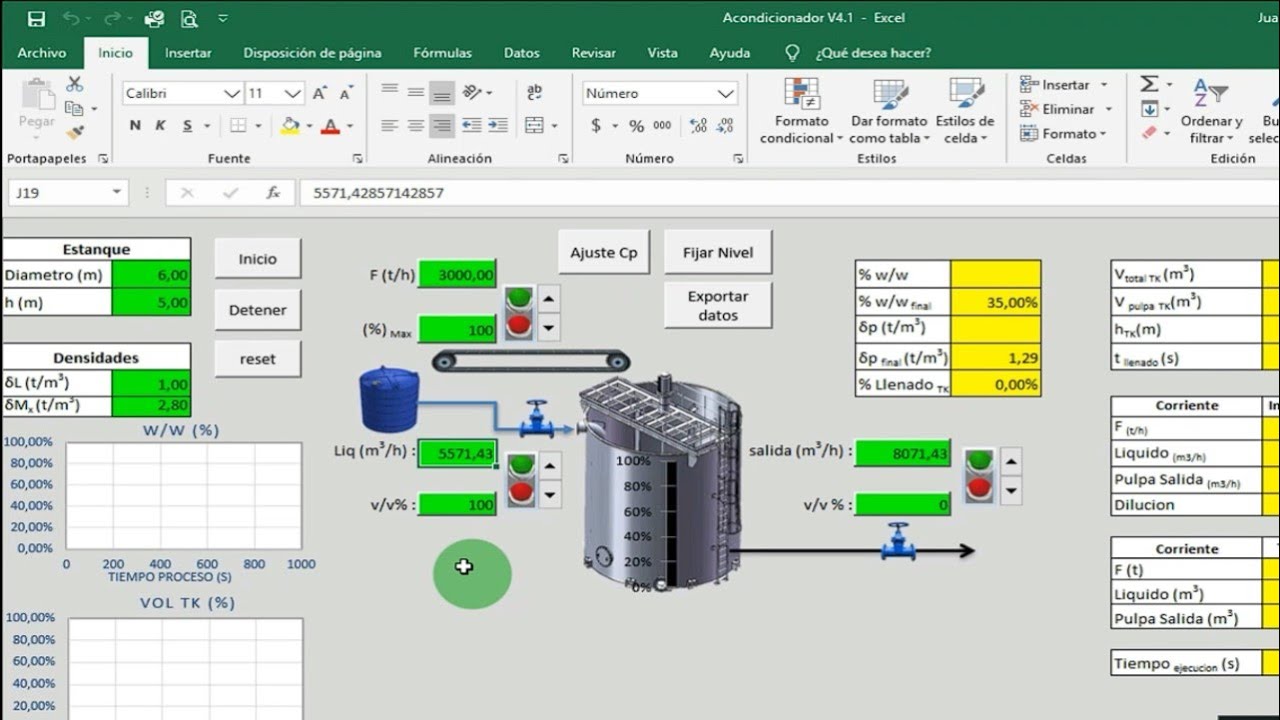Expand the Fuente dialog launcher

tap(358, 159)
